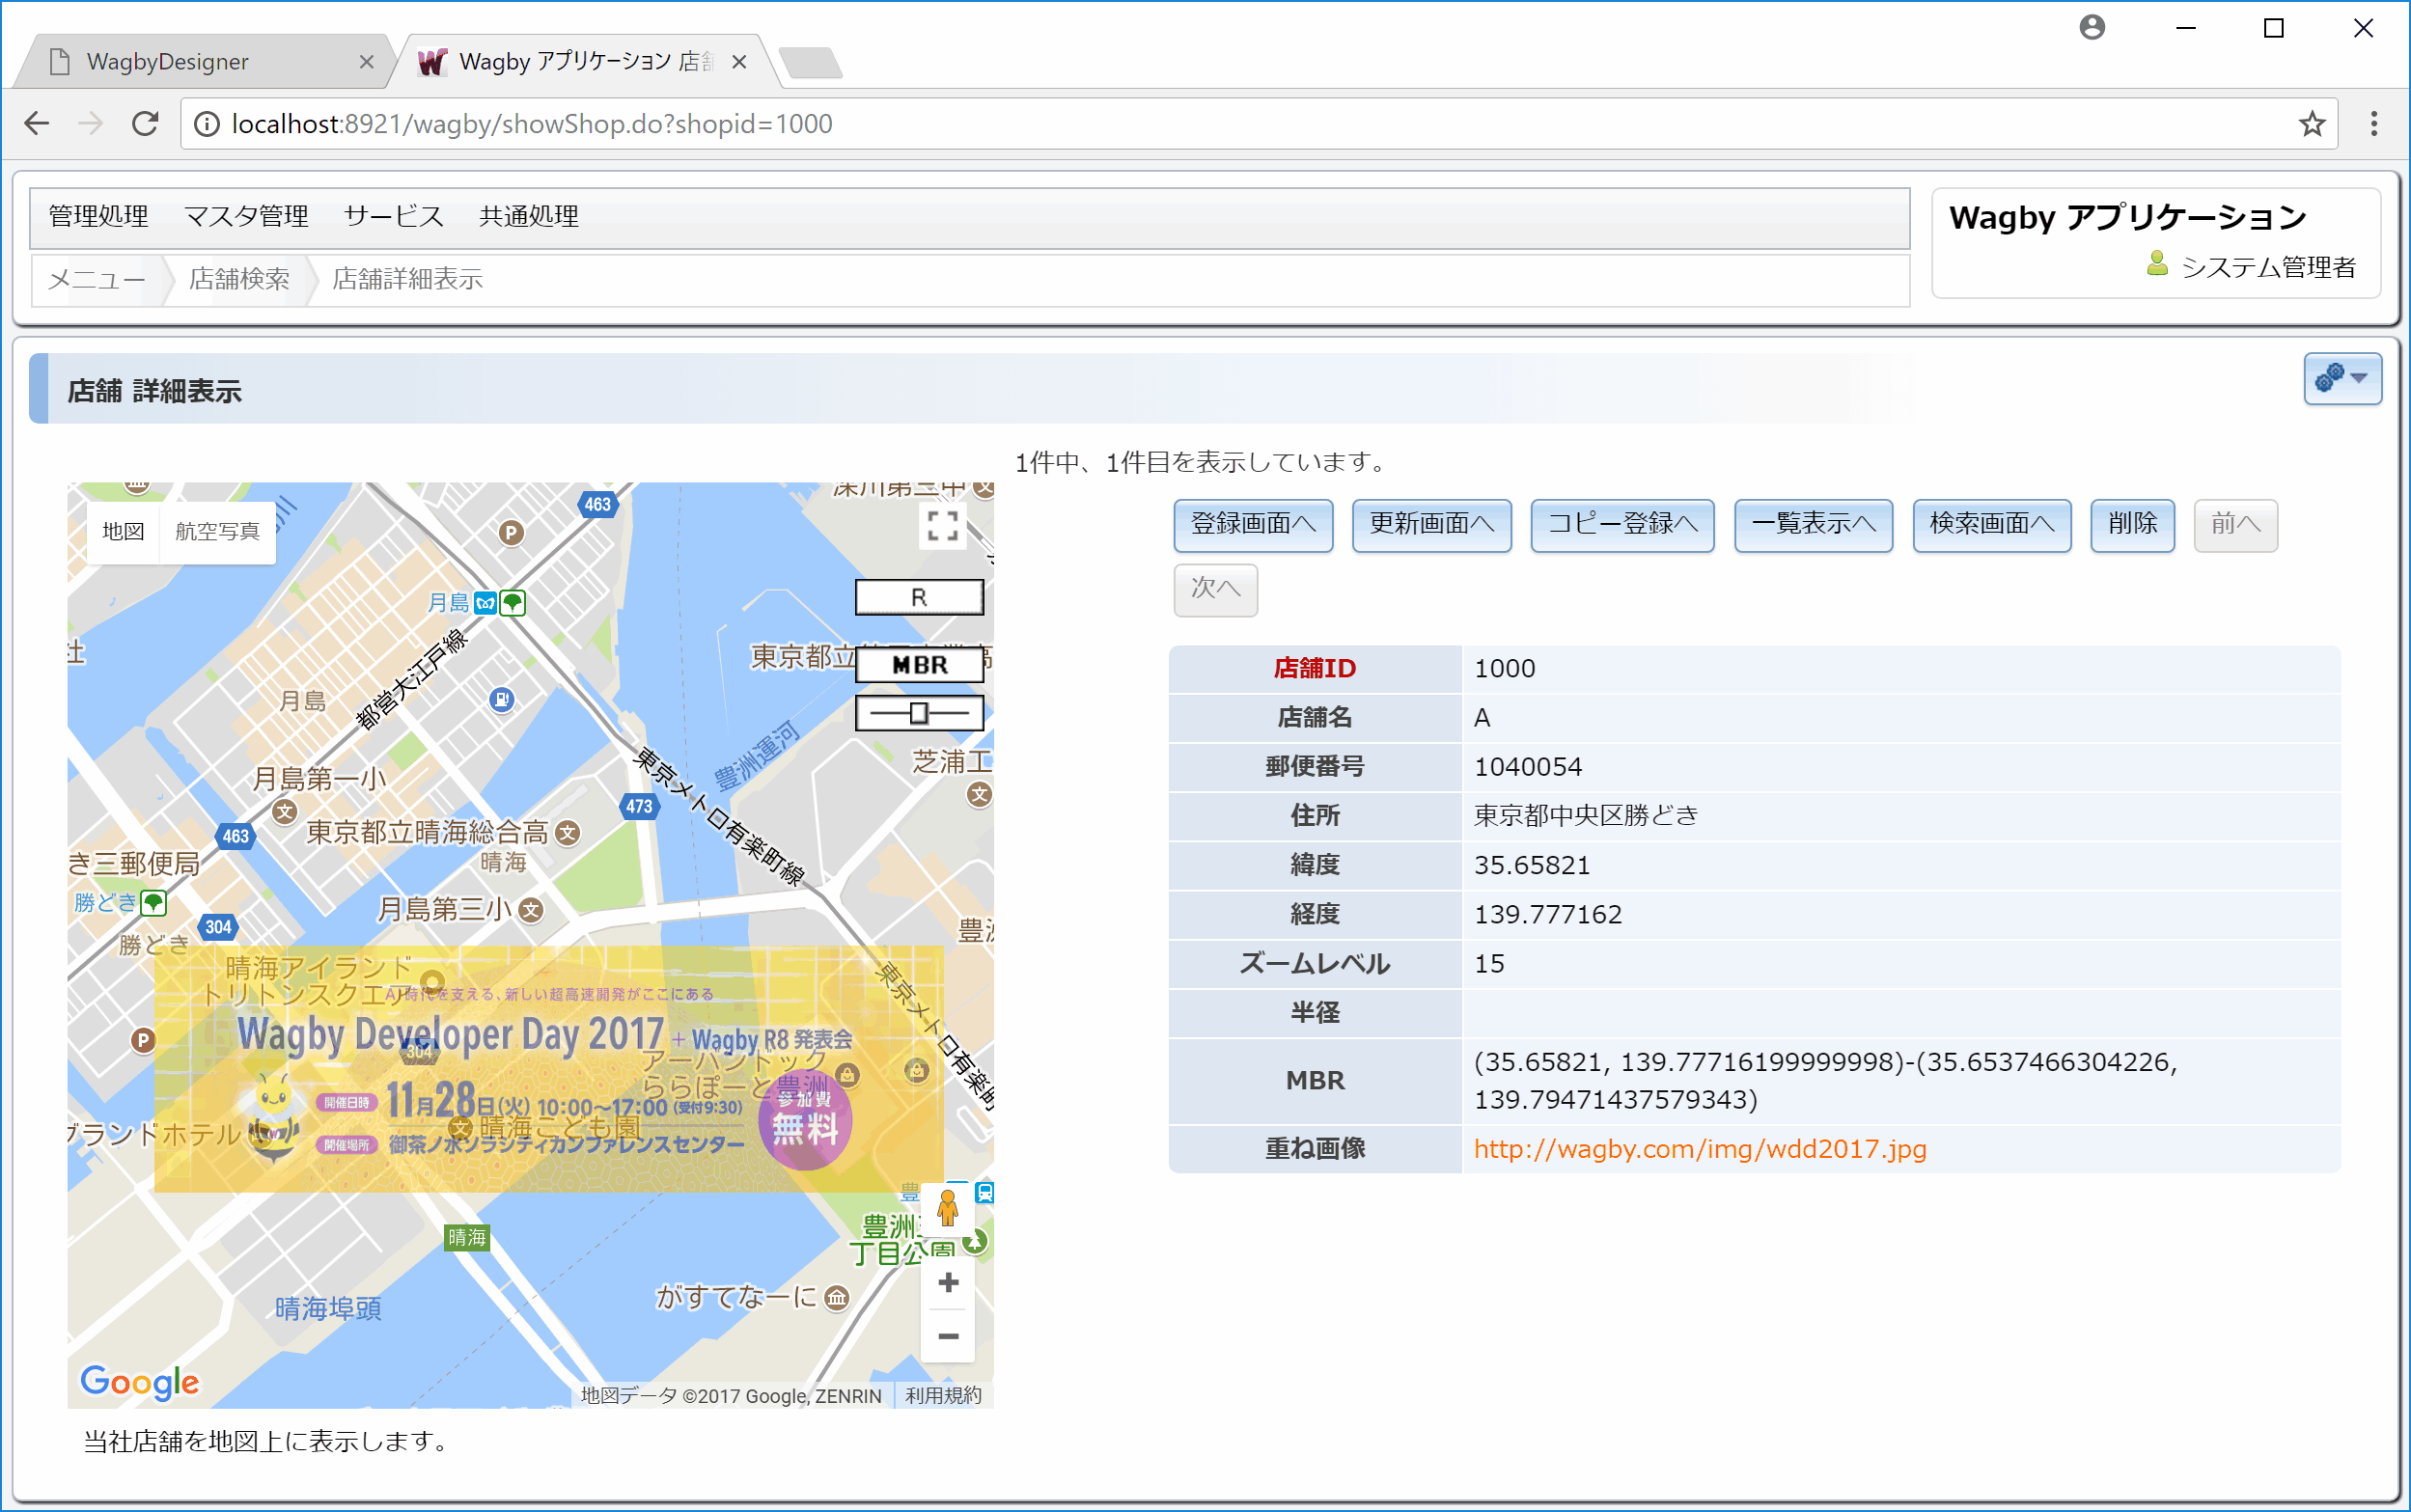Click the MBR button on the map
The image size is (2411, 1512).
919,665
